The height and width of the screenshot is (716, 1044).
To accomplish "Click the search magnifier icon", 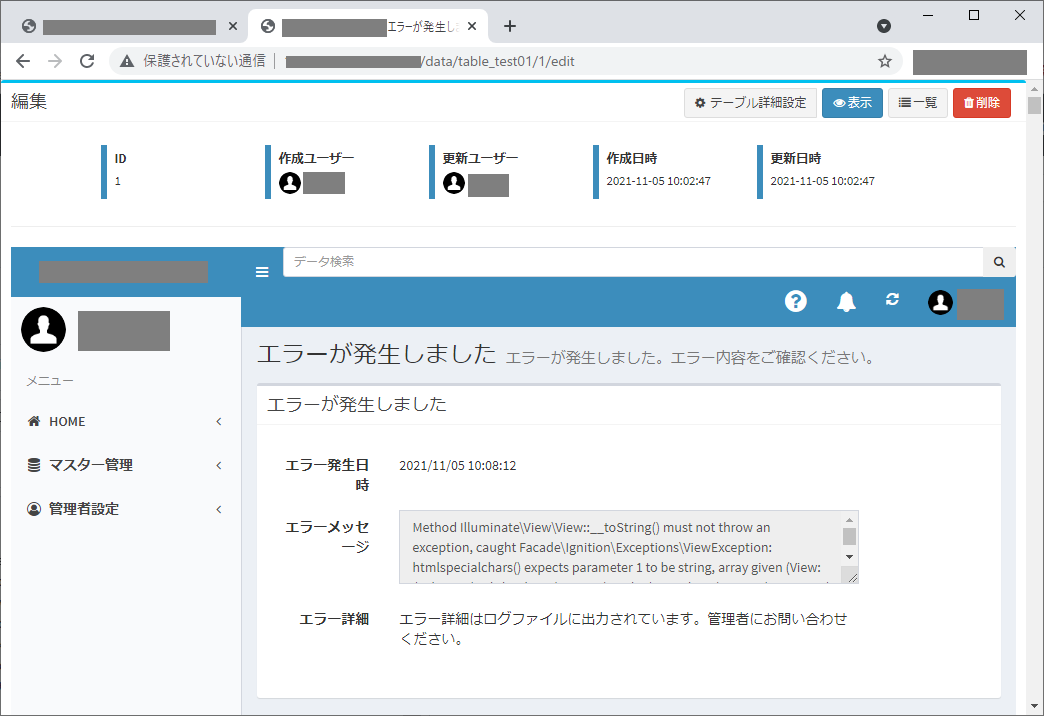I will (x=998, y=261).
